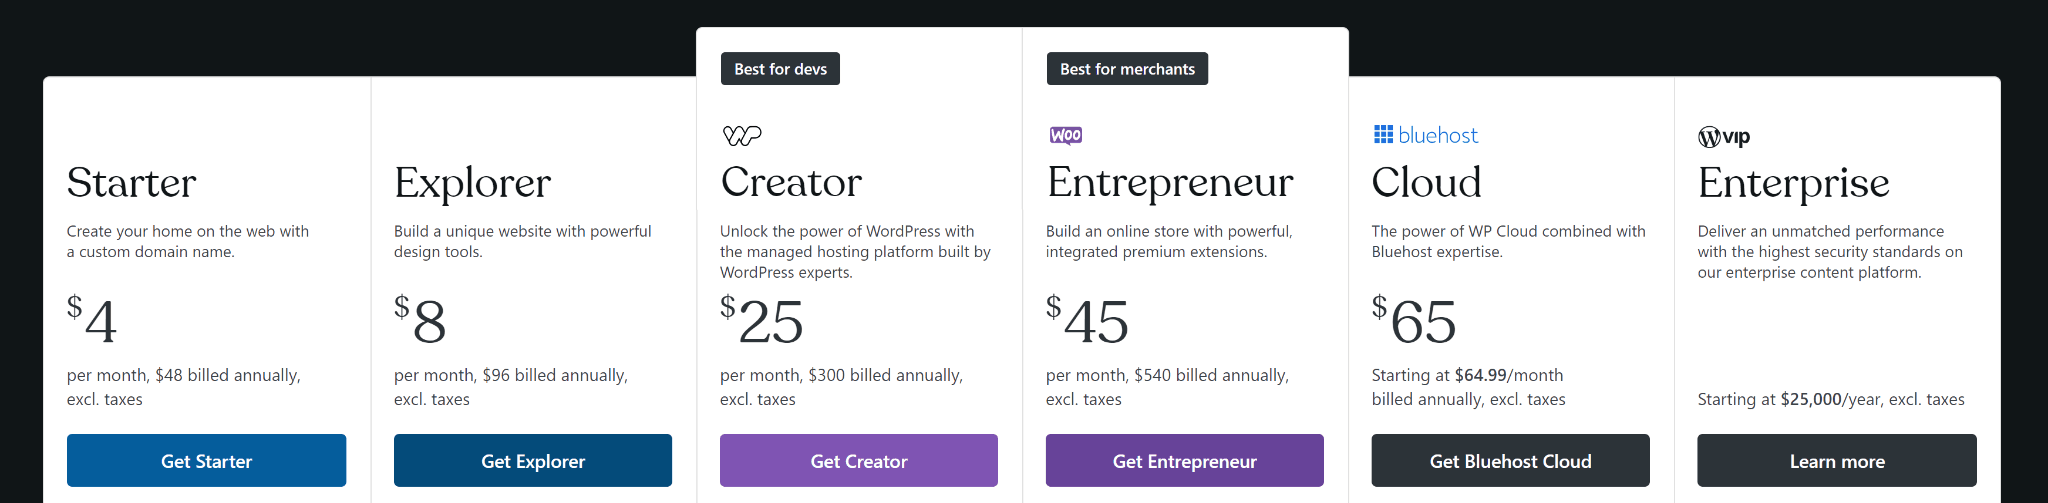Click the Bluehost logo above Cloud
2048x503 pixels.
pos(1426,135)
